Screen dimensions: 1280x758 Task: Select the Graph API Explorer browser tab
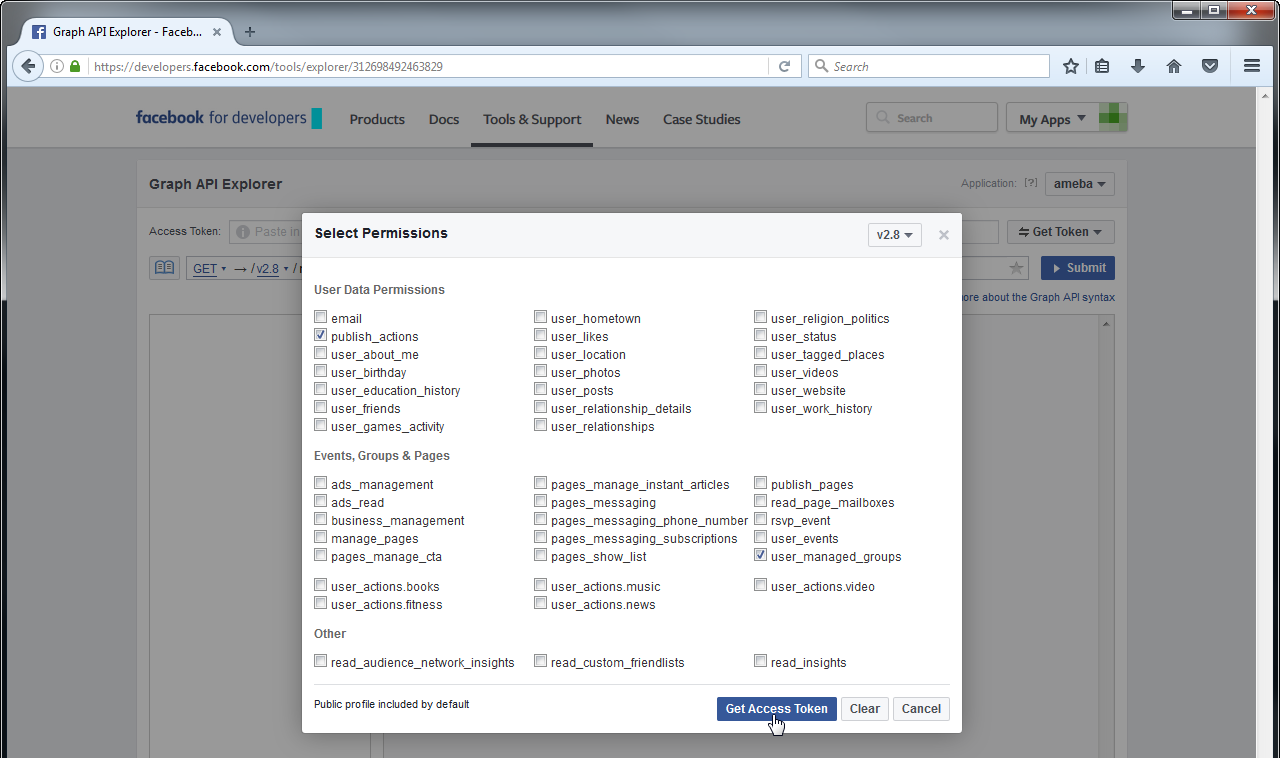point(127,32)
